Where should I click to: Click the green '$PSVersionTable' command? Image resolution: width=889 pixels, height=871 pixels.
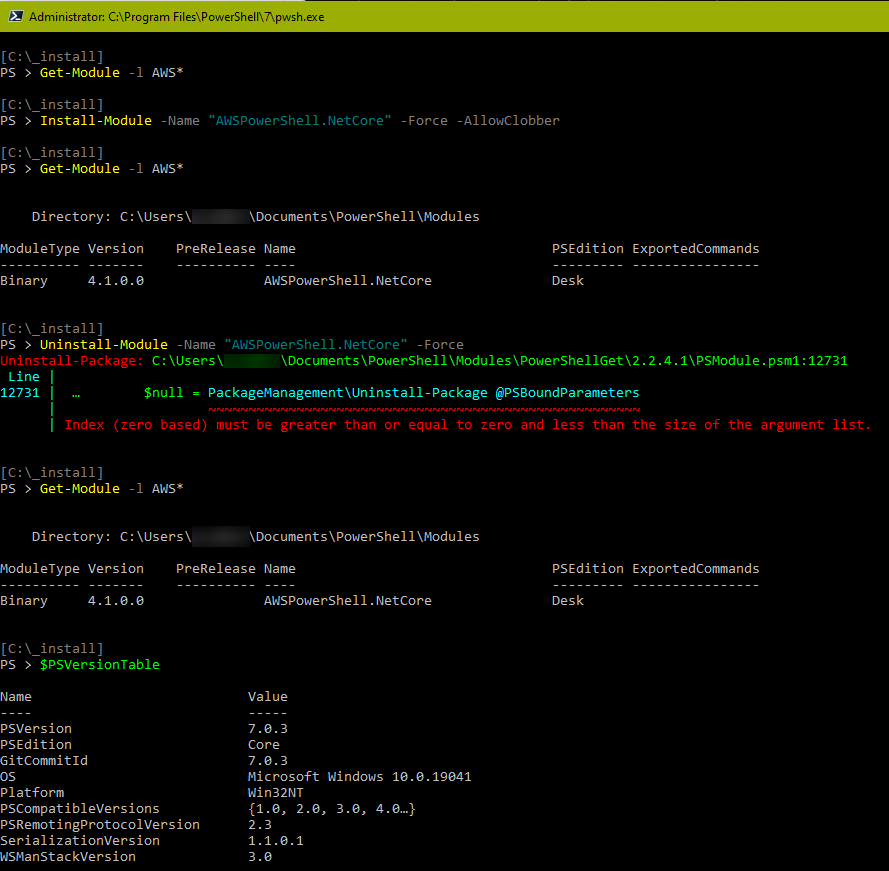click(x=100, y=665)
